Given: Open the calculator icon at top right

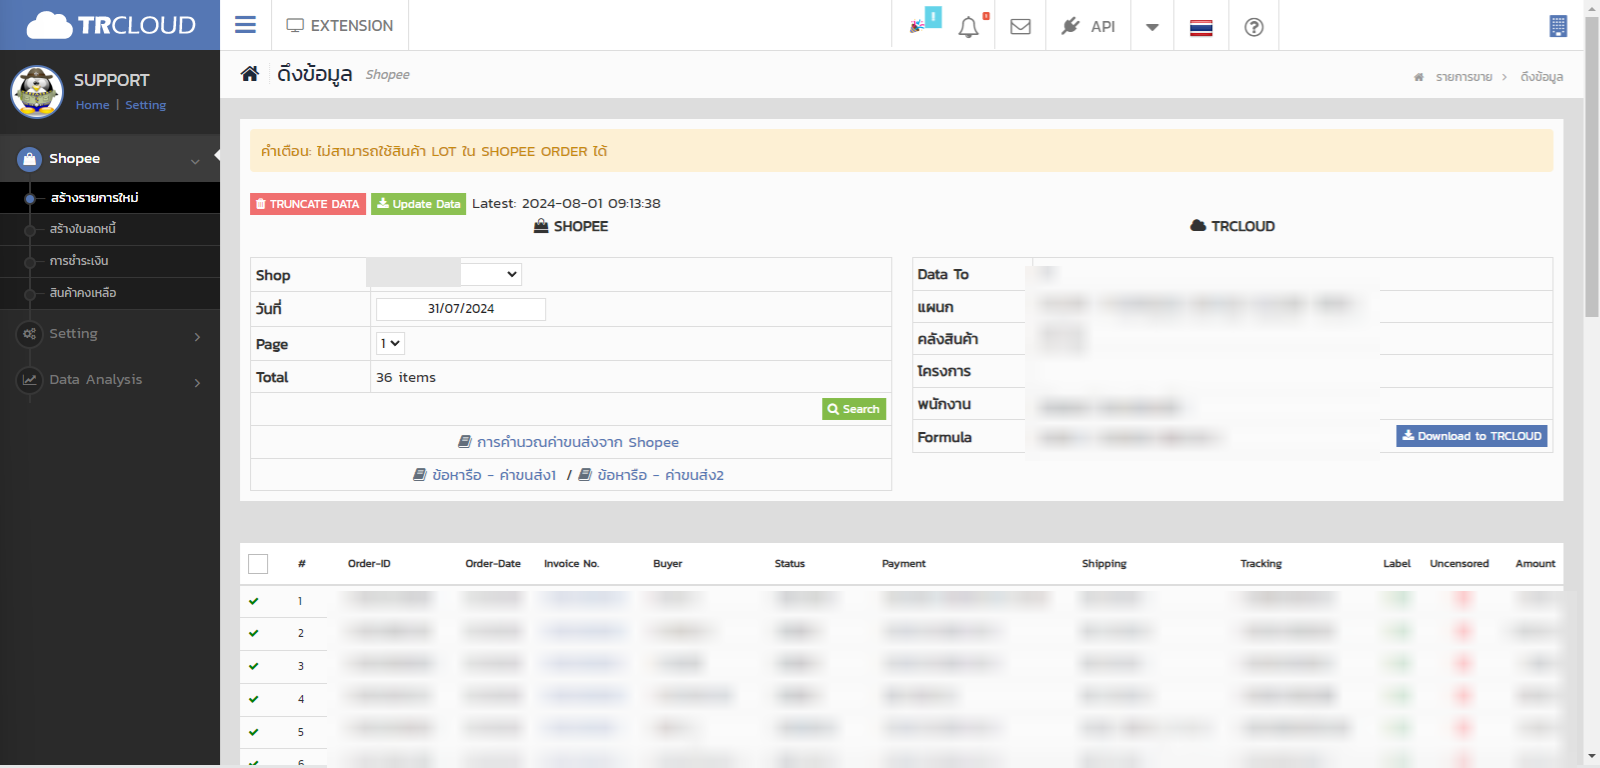Looking at the screenshot, I should click(x=1558, y=26).
